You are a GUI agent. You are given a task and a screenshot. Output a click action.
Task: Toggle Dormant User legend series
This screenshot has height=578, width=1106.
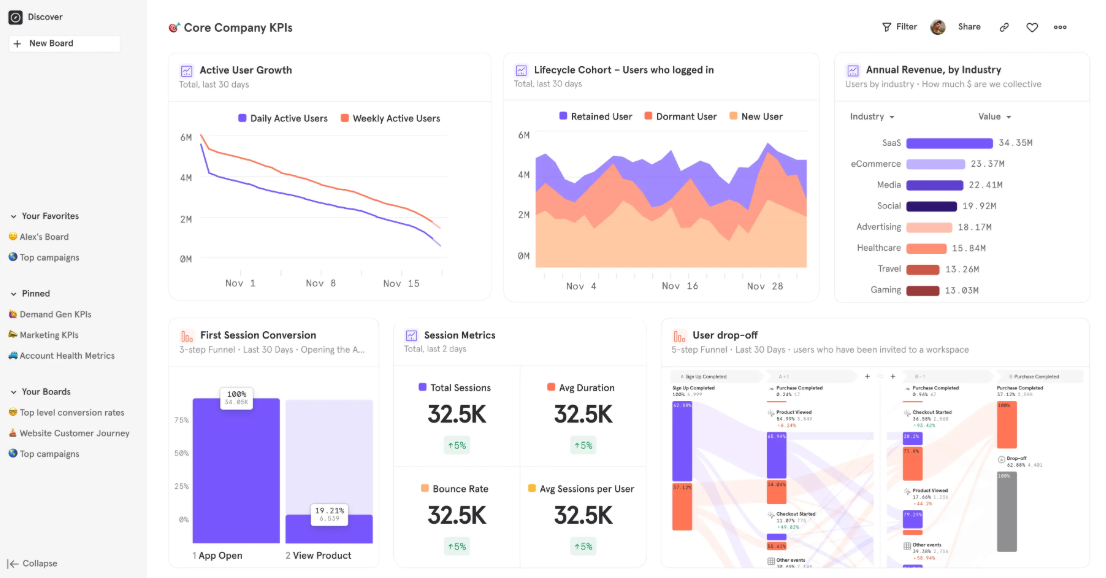pyautogui.click(x=680, y=116)
